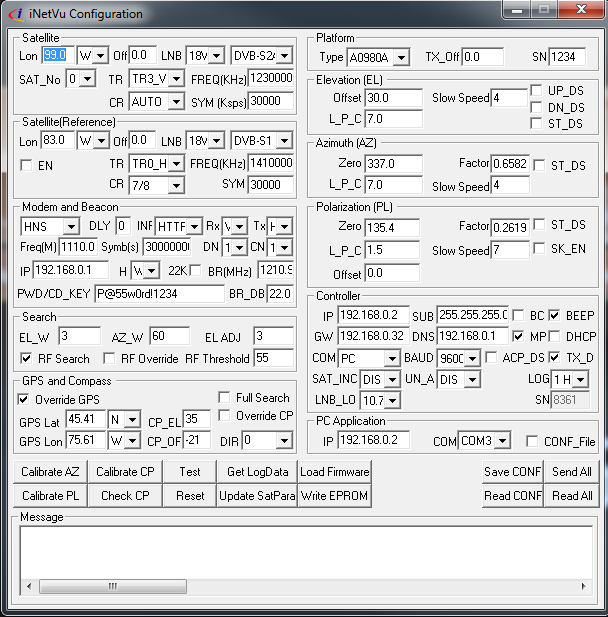Click the Calibrate CP button
The height and width of the screenshot is (617, 608).
(125, 471)
